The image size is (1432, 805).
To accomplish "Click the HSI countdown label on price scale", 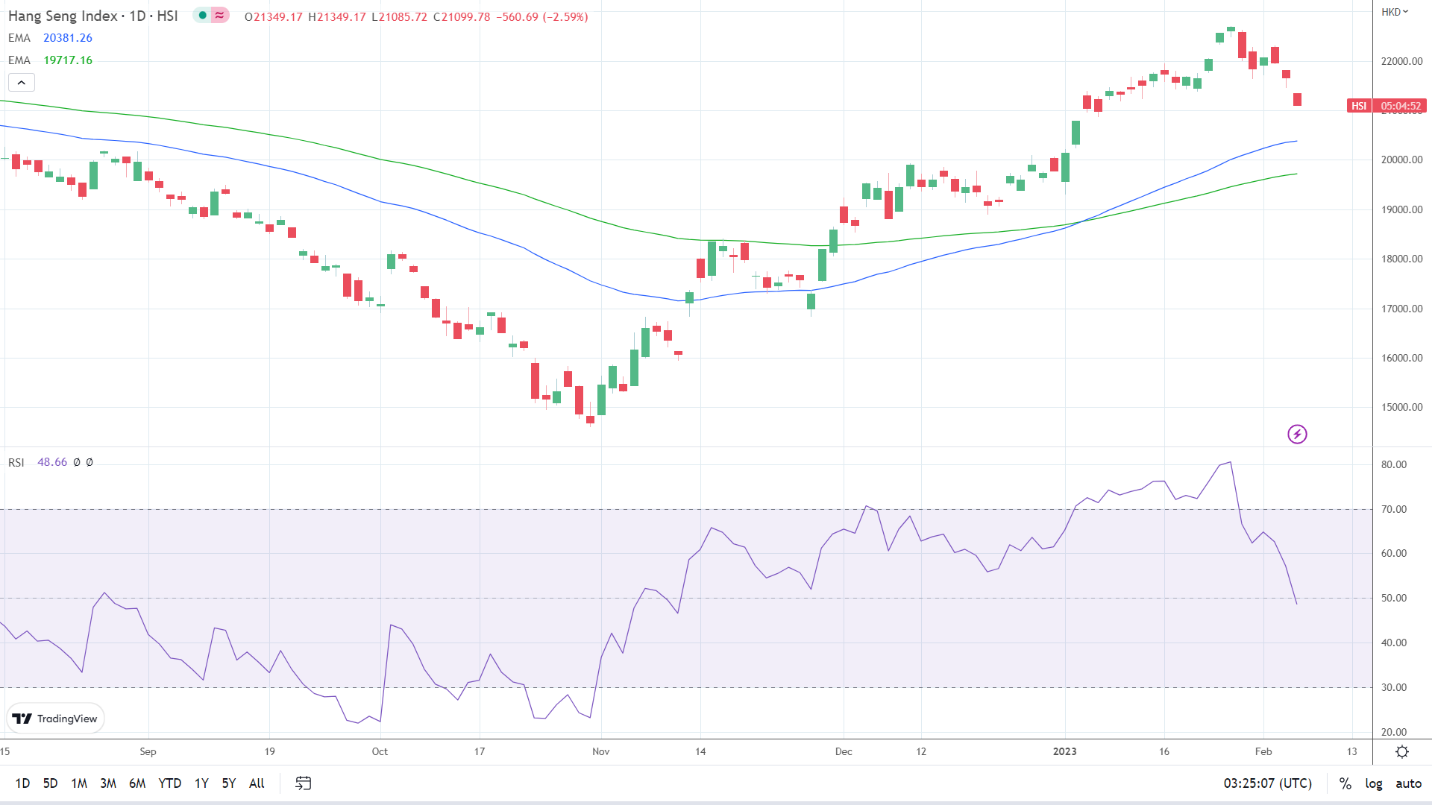I will click(1388, 106).
